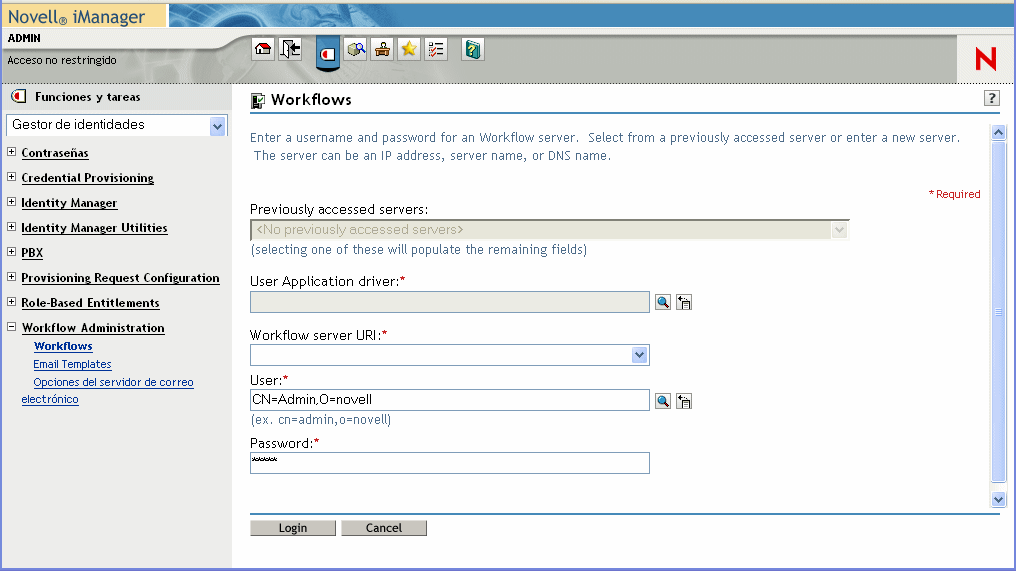The image size is (1016, 571).
Task: Open the Credential Provisioning role link
Action: click(x=87, y=178)
